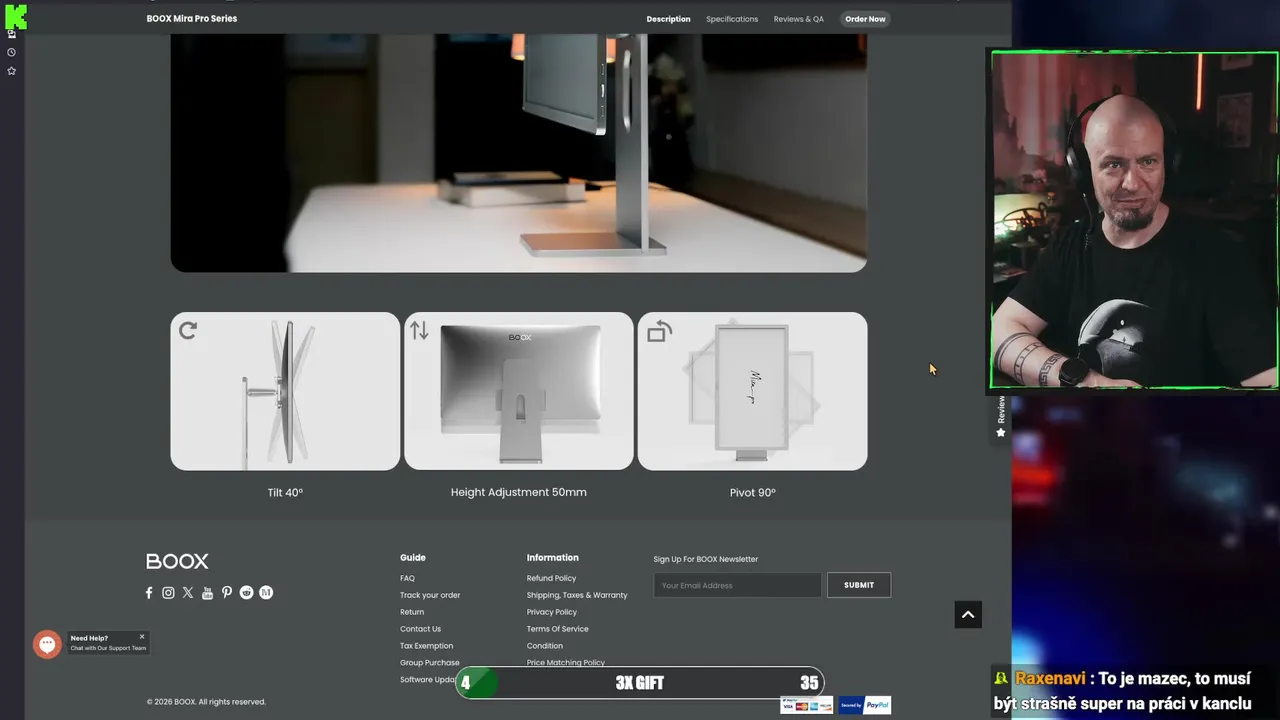Click the 'Information' footer heading
This screenshot has width=1280, height=720.
(553, 558)
